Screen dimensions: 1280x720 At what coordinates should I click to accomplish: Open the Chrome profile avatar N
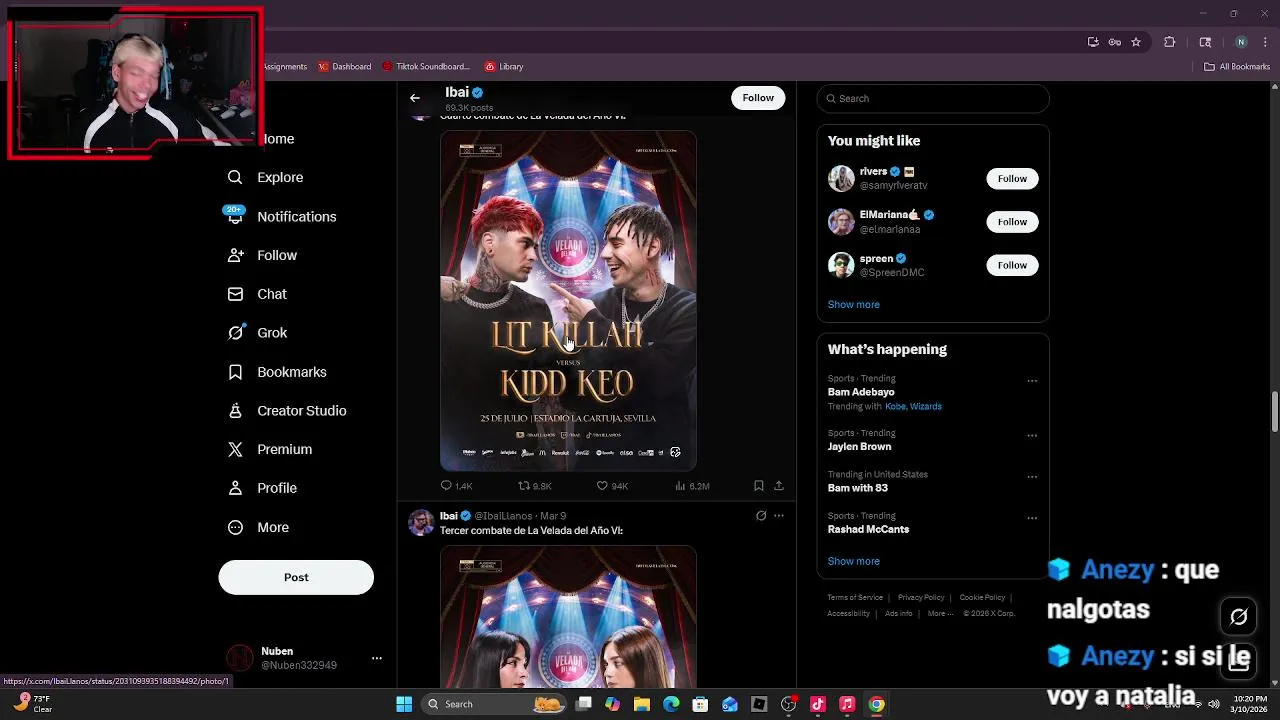[x=1241, y=42]
